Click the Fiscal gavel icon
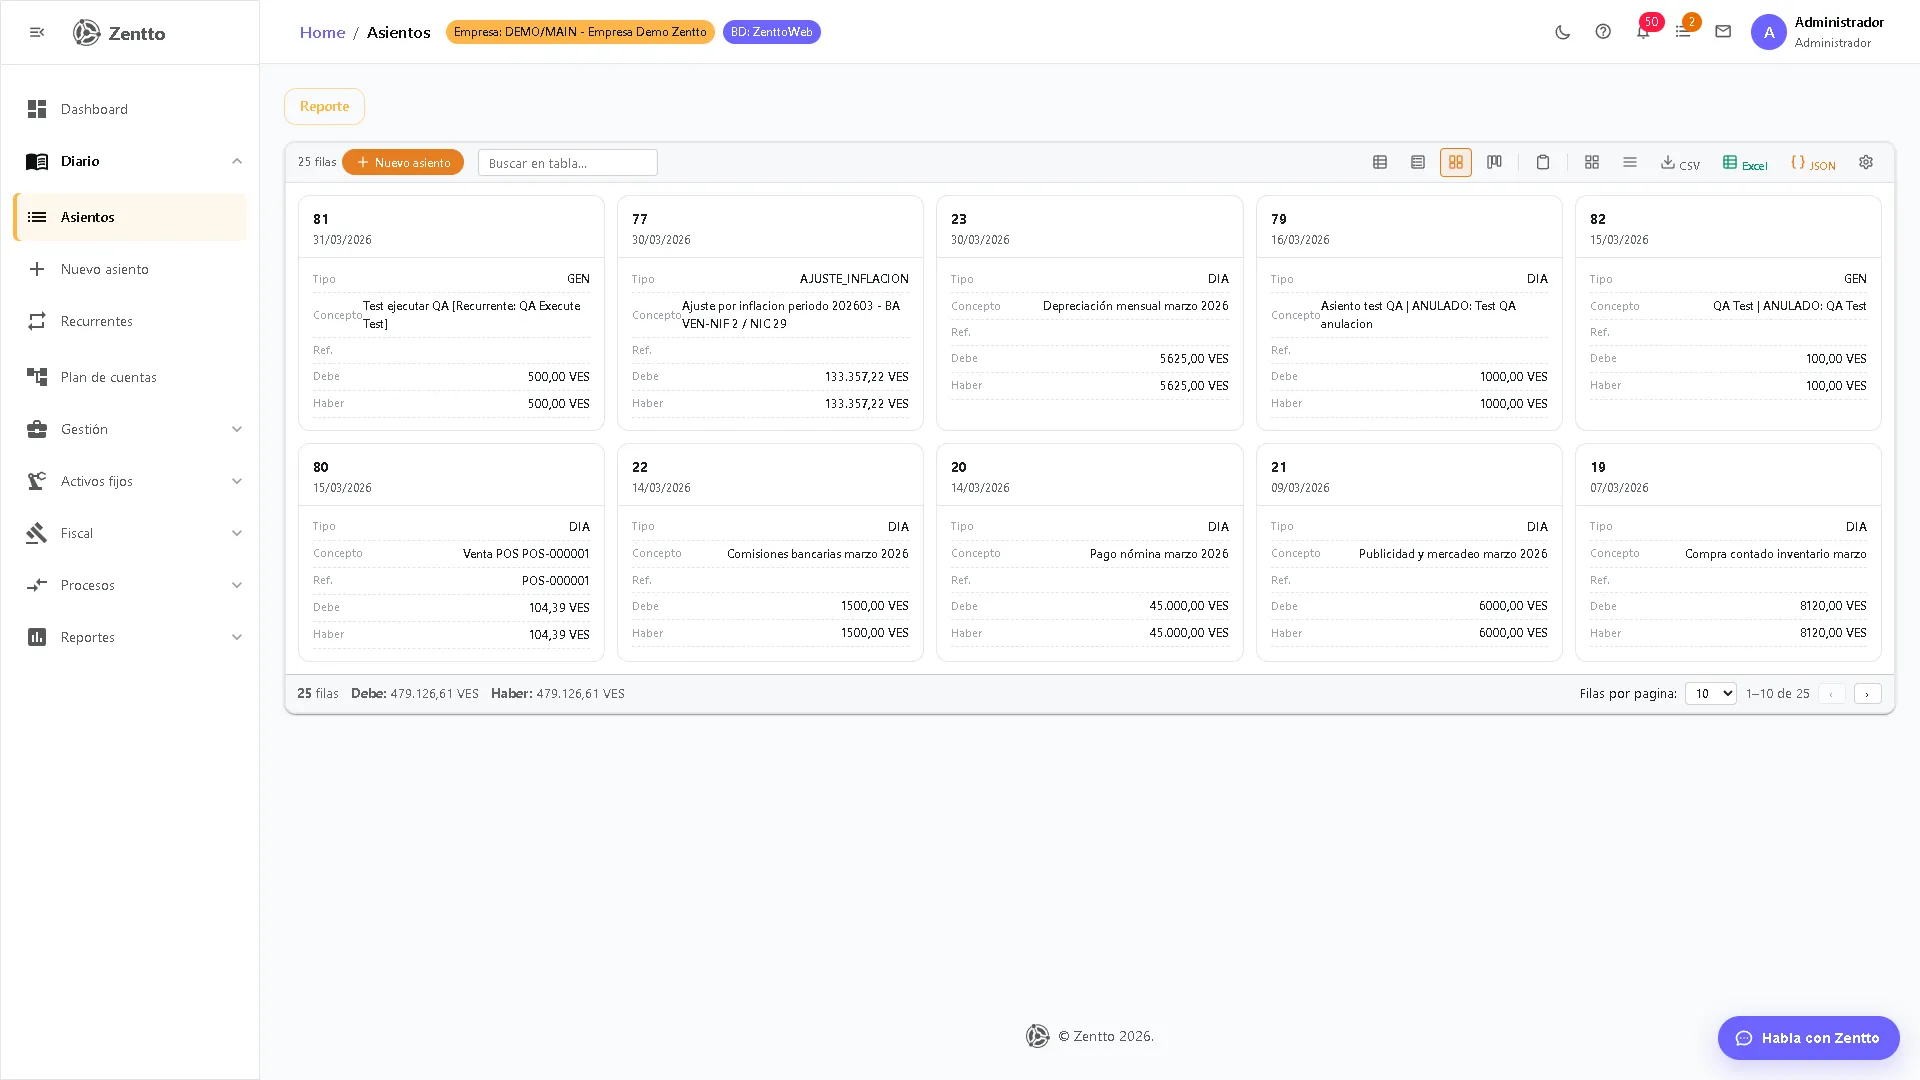The height and width of the screenshot is (1080, 1920). pos(37,533)
